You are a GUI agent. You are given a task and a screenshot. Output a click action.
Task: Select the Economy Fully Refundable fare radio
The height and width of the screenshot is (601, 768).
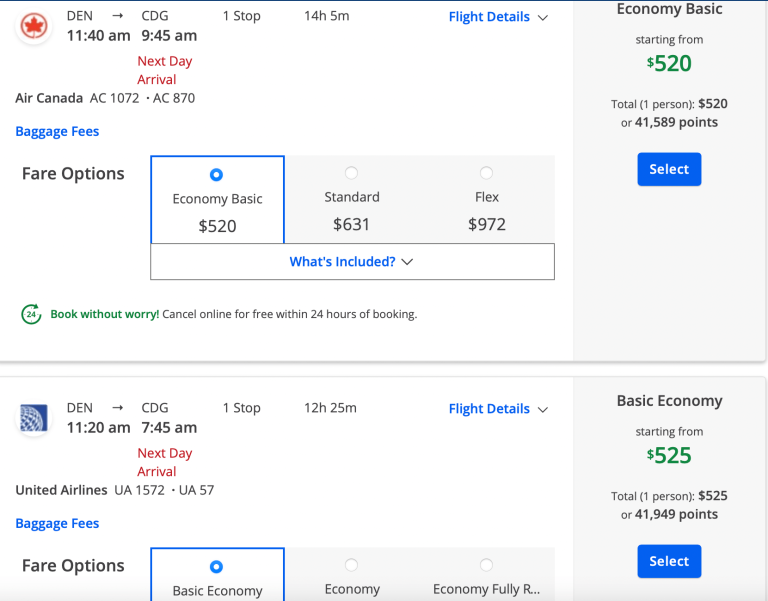click(486, 565)
